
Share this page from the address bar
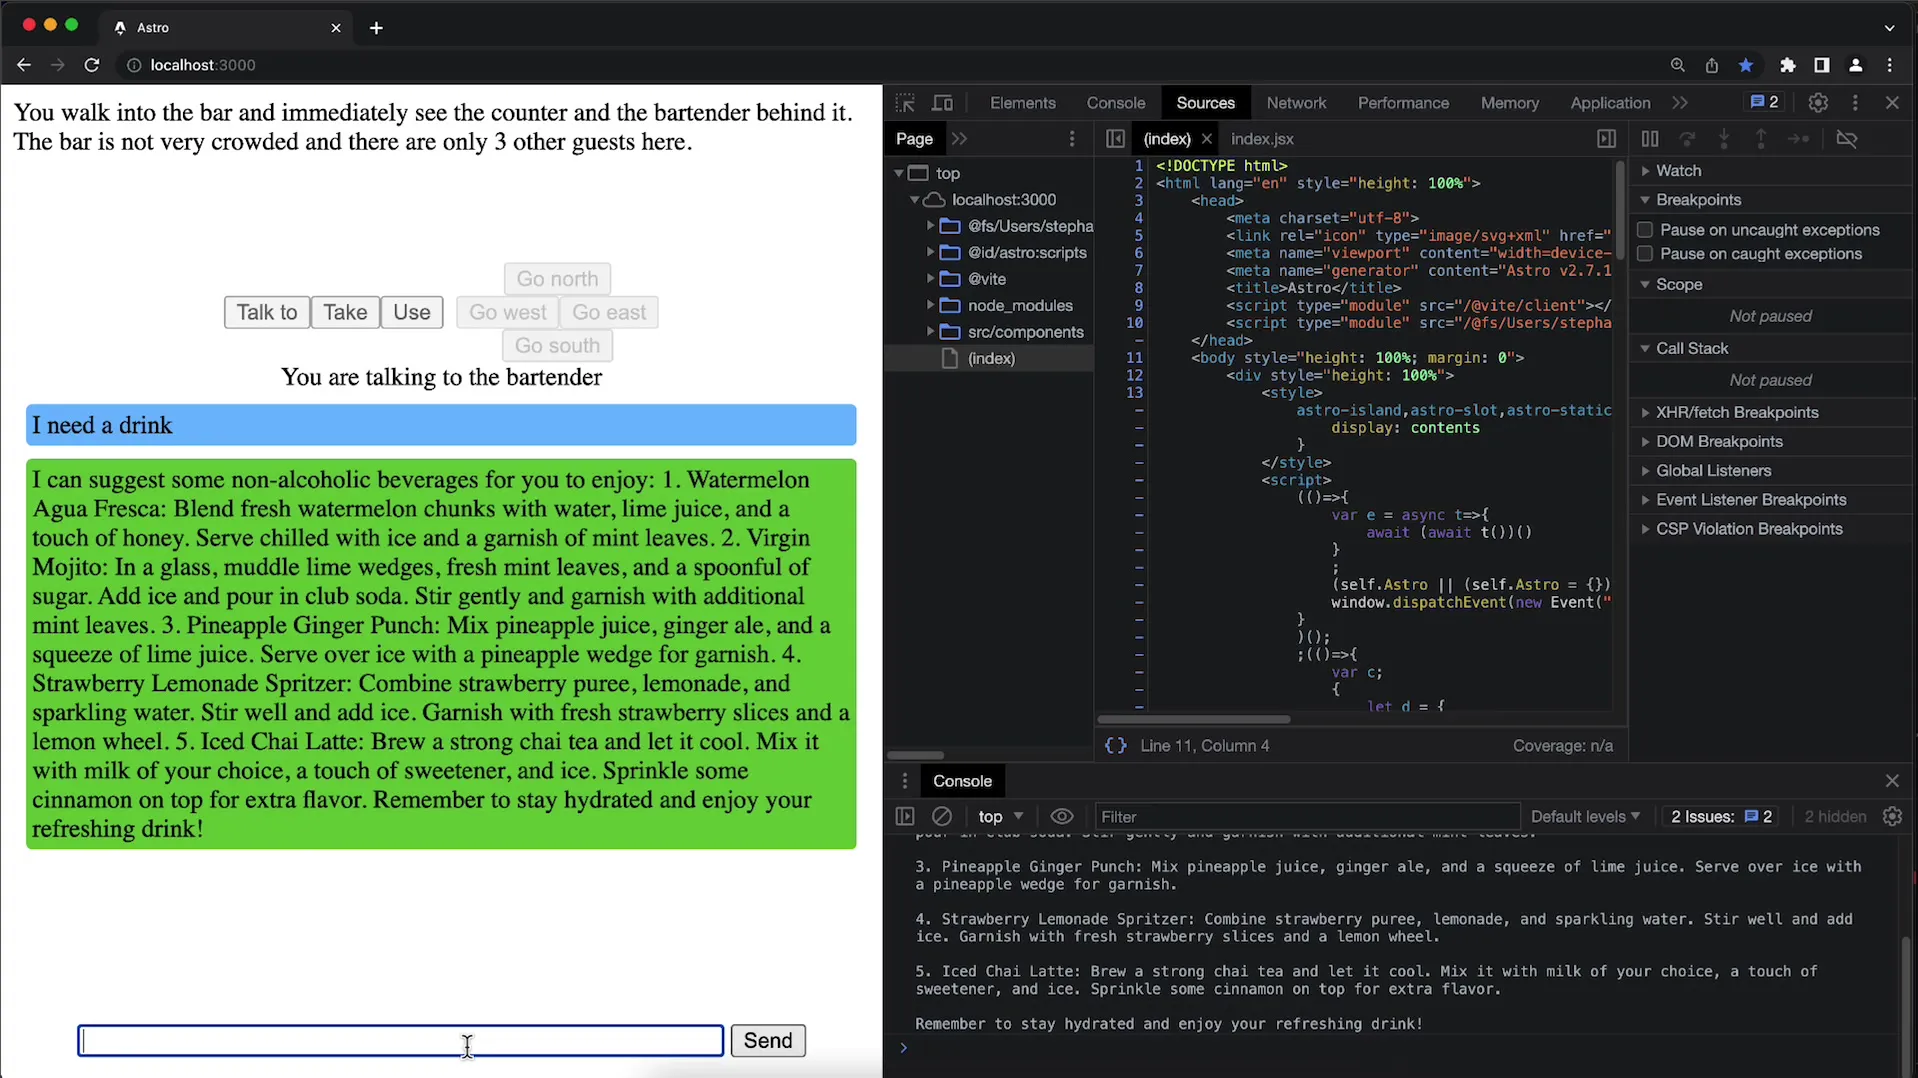click(1712, 65)
